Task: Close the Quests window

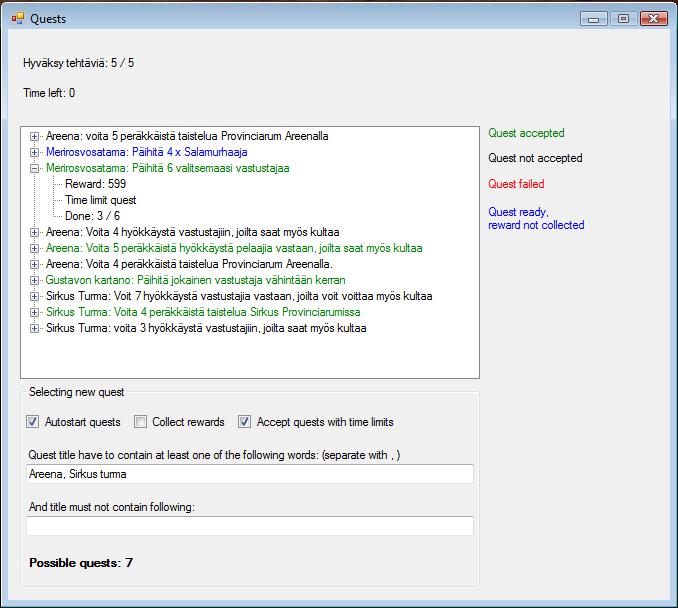Action: click(654, 18)
